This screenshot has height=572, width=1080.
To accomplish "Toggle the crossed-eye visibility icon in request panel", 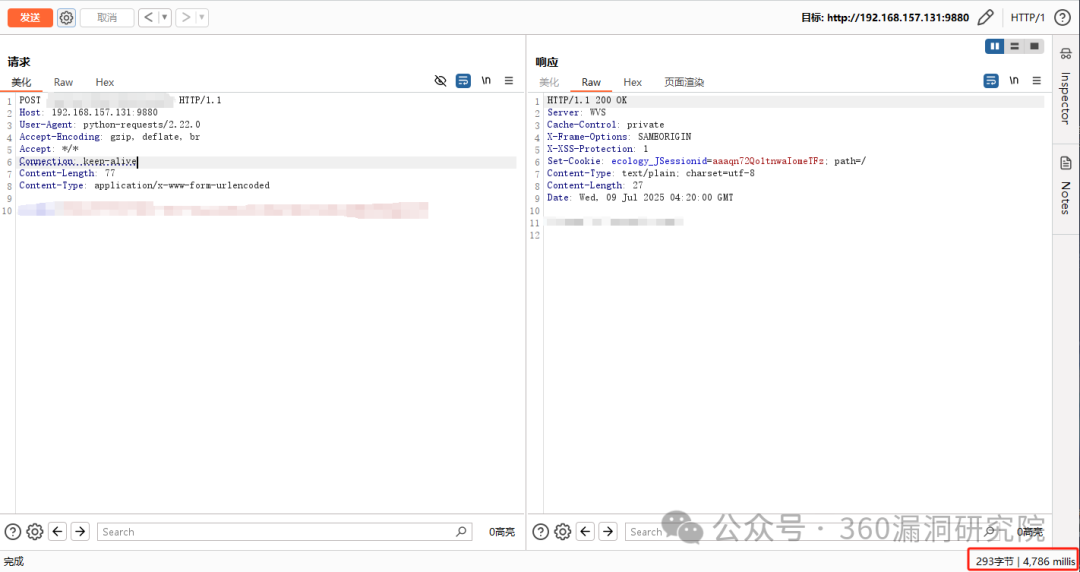I will click(440, 81).
